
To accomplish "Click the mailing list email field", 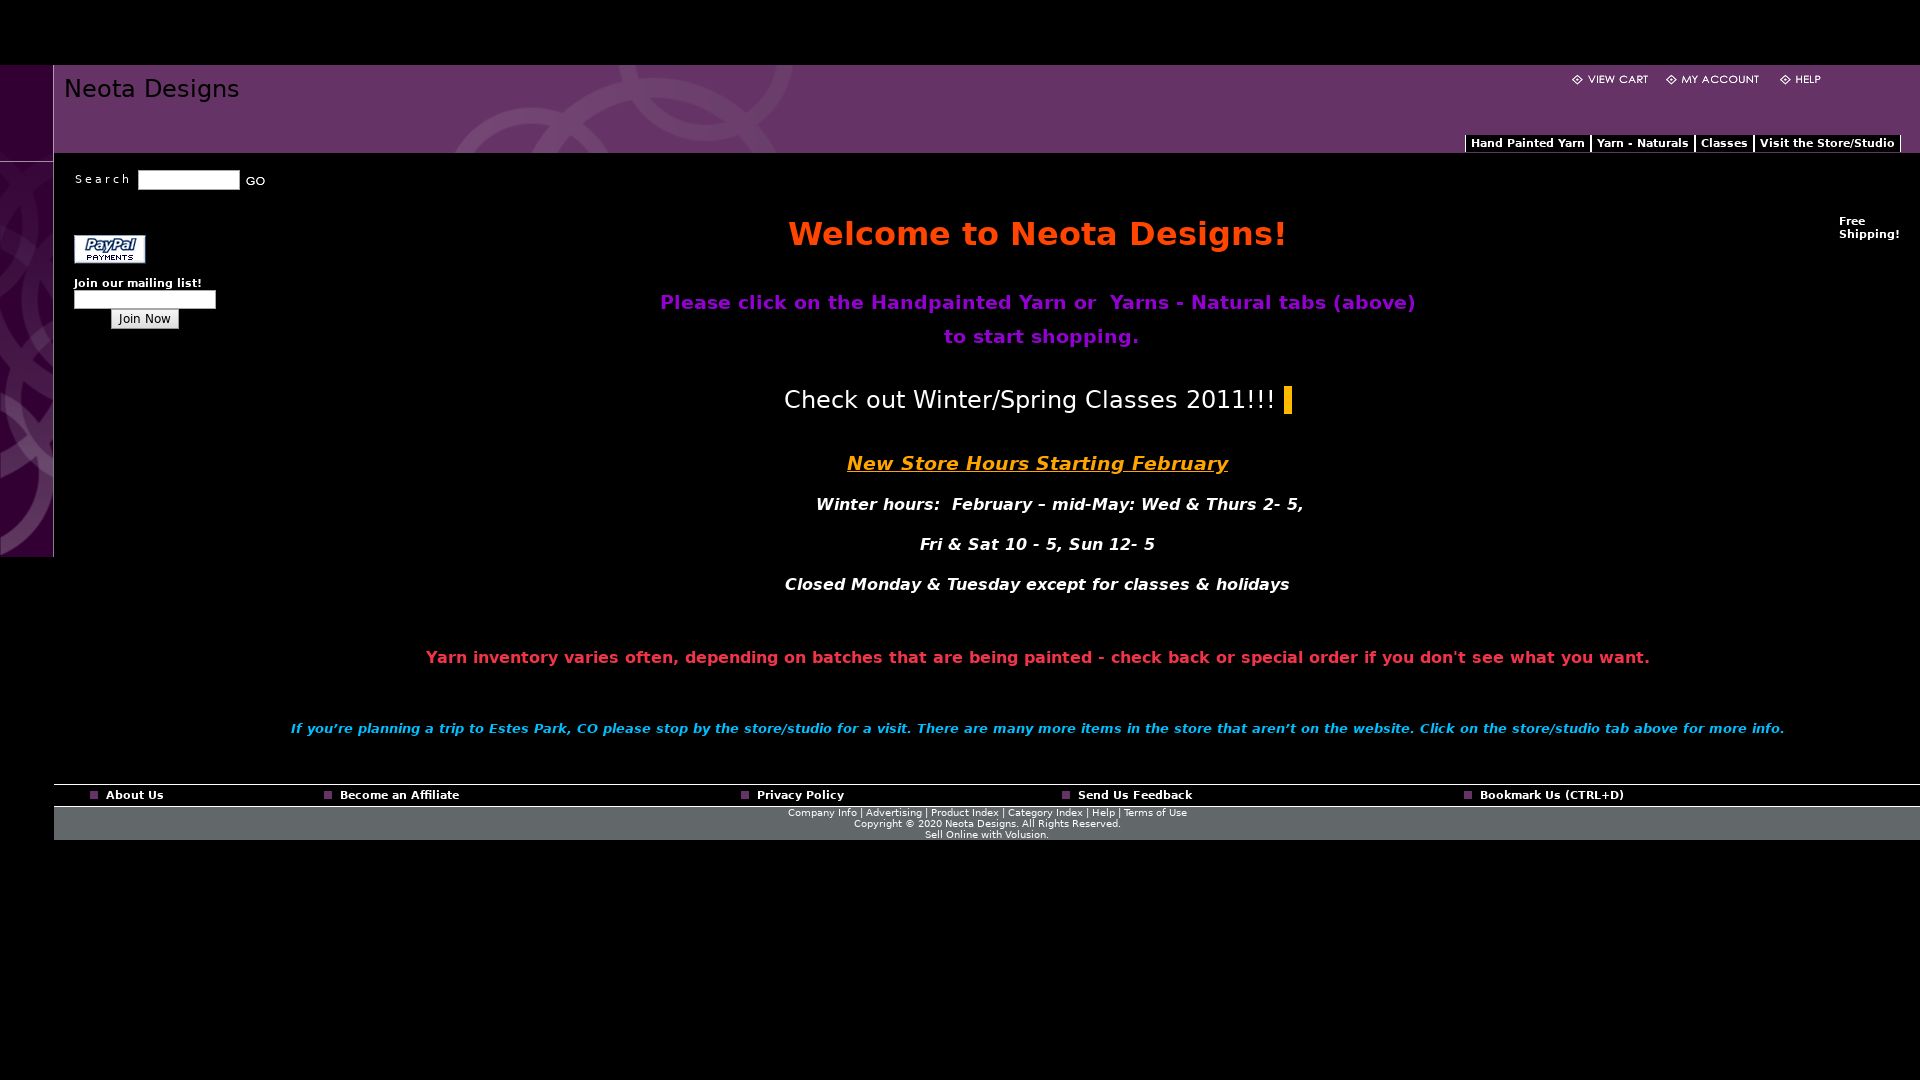I will tap(145, 300).
